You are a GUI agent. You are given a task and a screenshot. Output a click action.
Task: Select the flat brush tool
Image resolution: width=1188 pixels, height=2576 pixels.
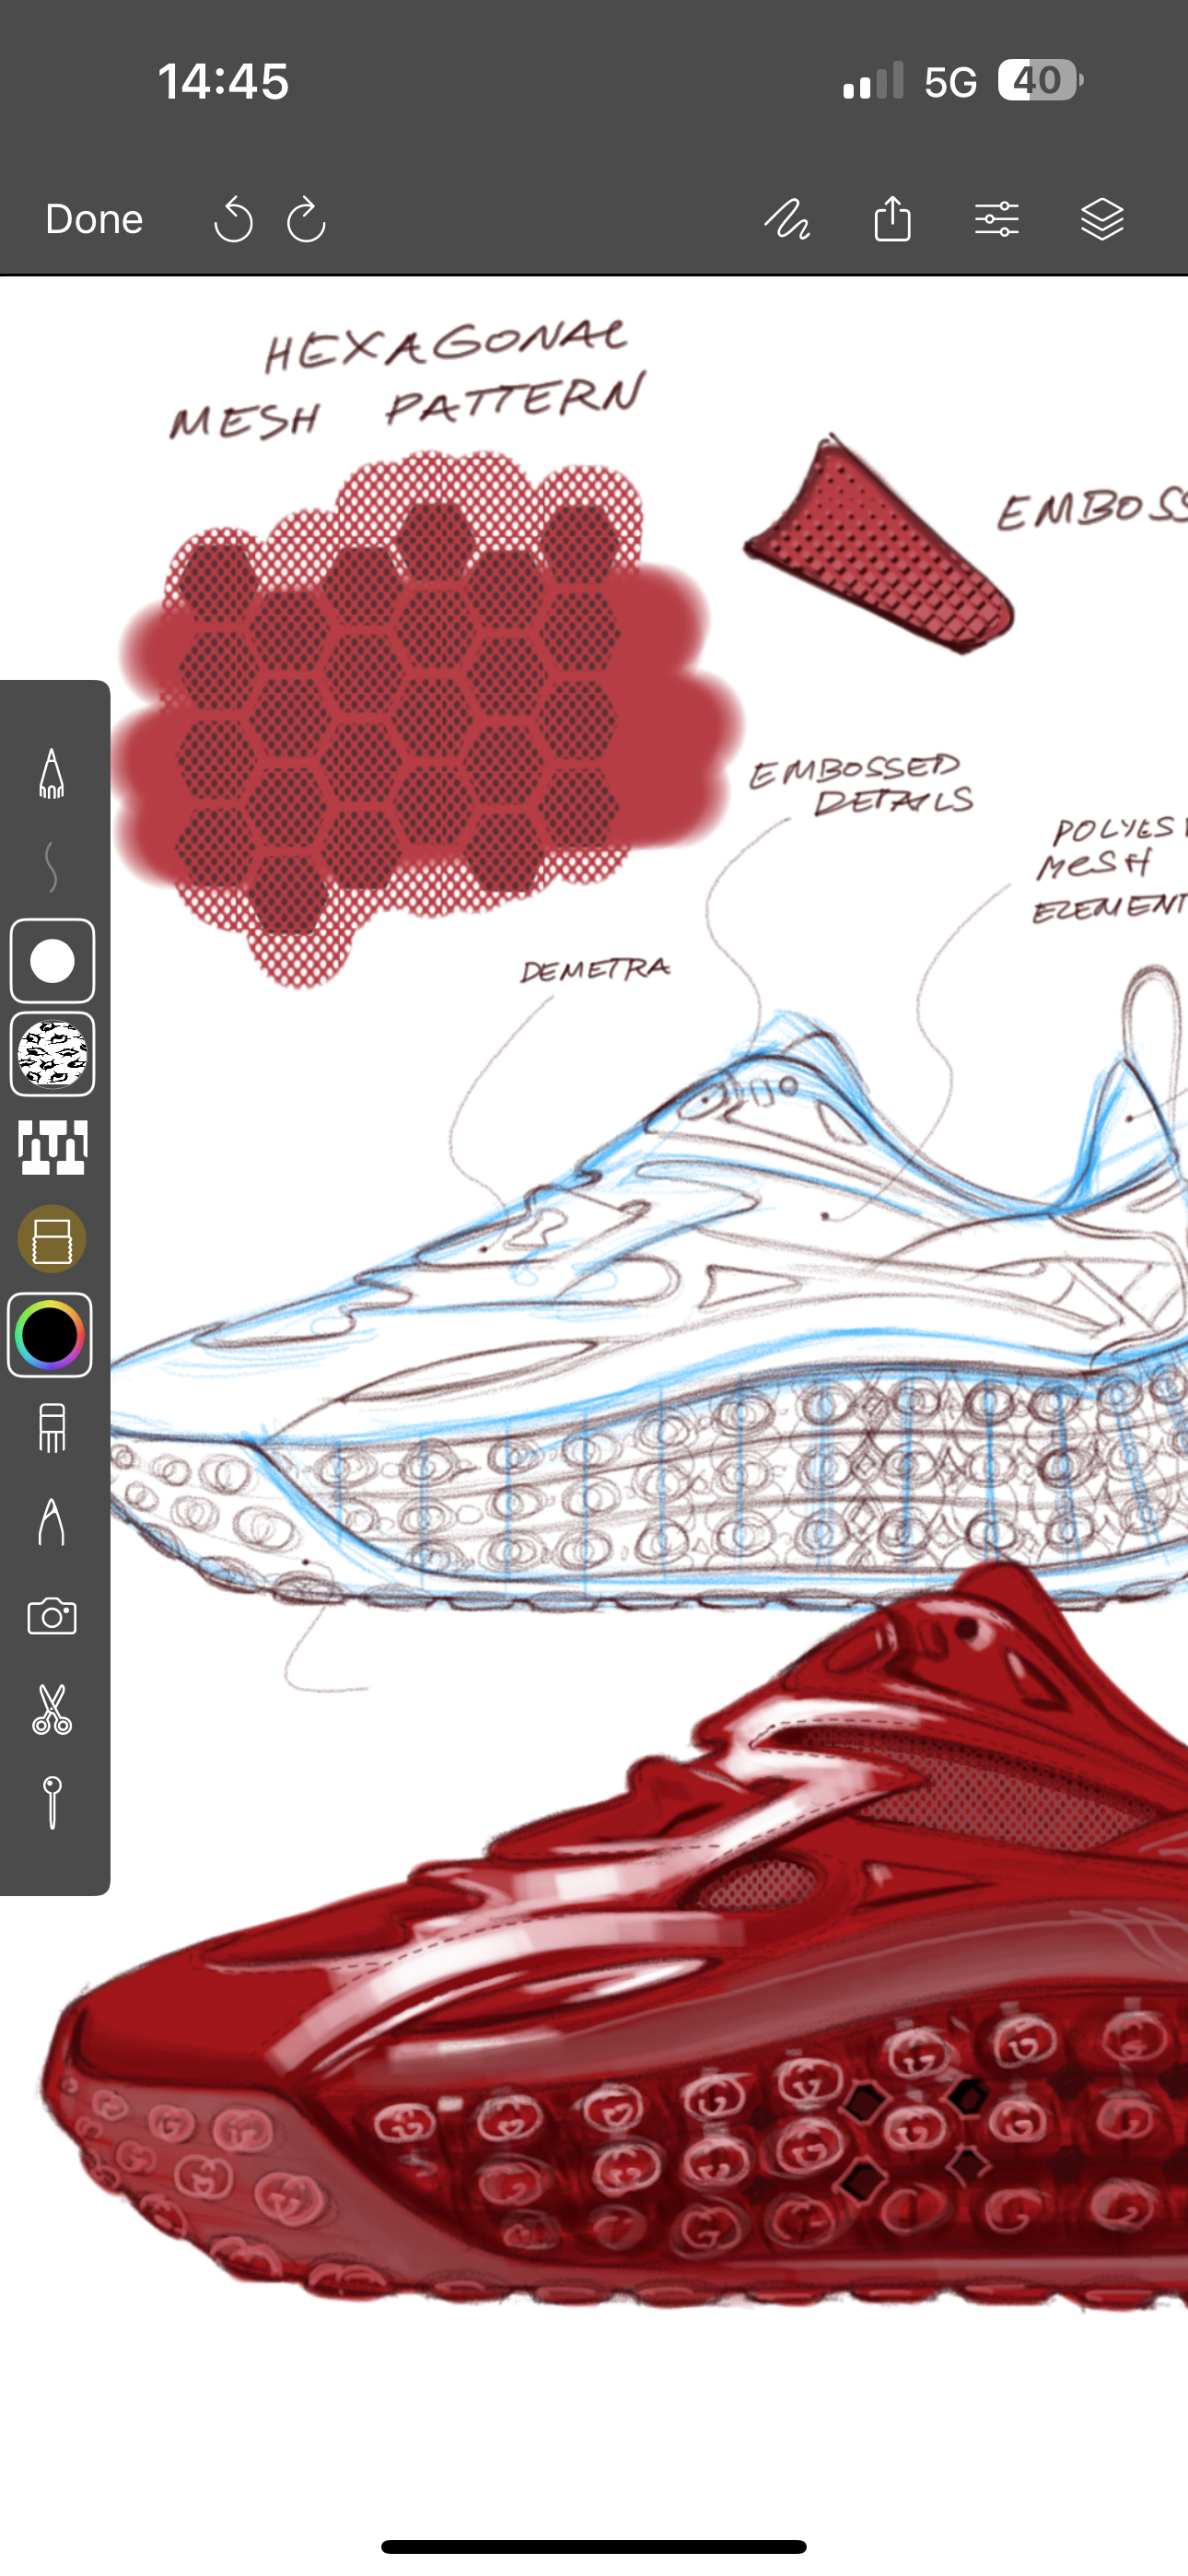pos(52,1427)
